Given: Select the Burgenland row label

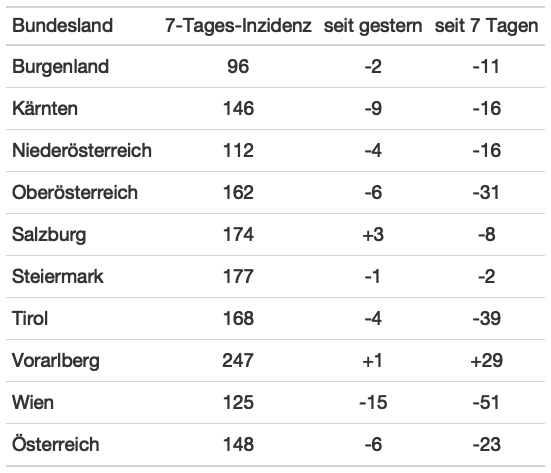Looking at the screenshot, I should tap(60, 67).
